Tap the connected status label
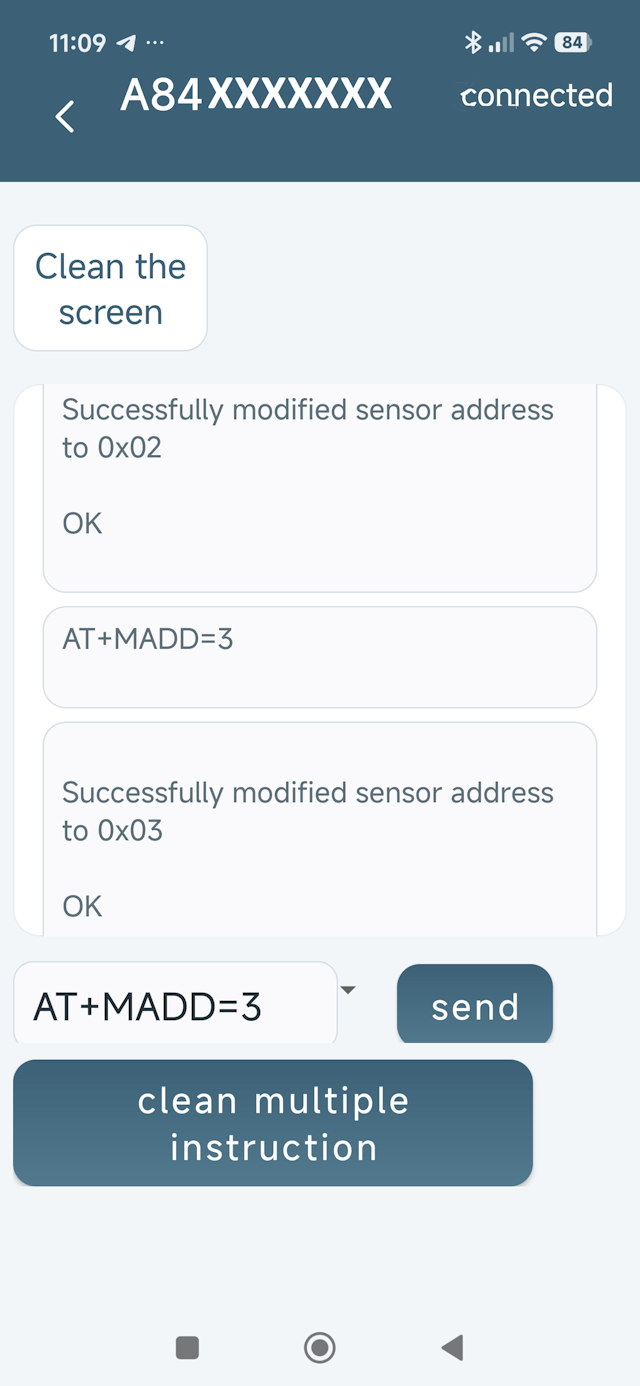This screenshot has height=1386, width=640. click(536, 95)
